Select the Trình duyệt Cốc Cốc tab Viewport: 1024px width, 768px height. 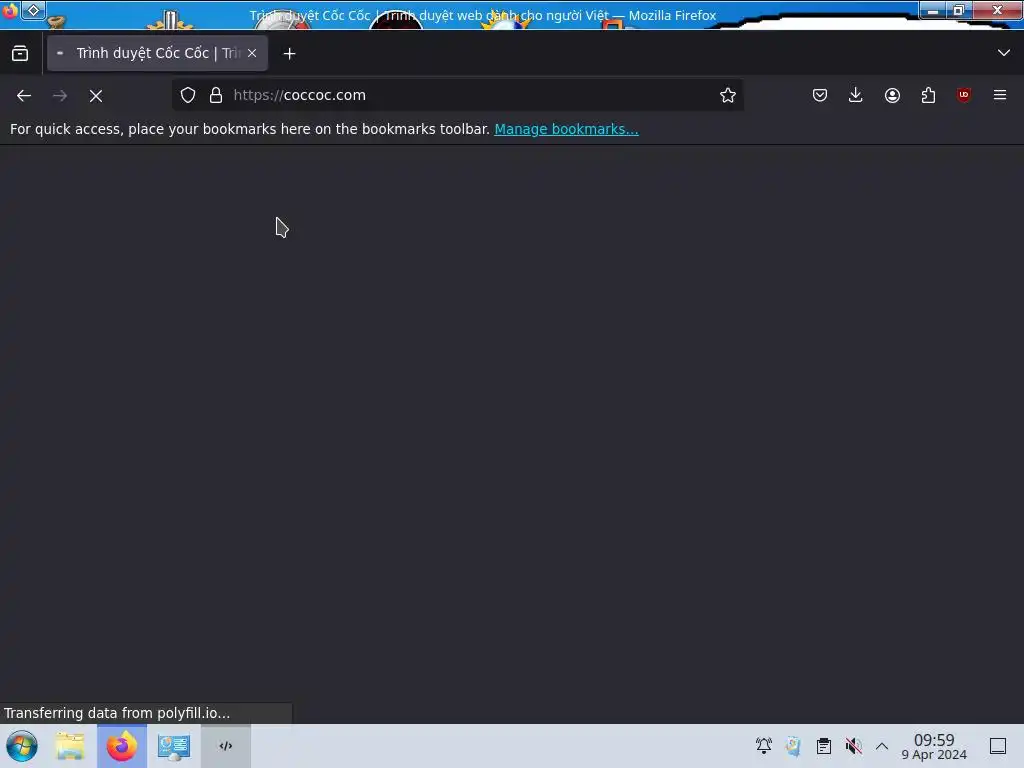coord(157,54)
